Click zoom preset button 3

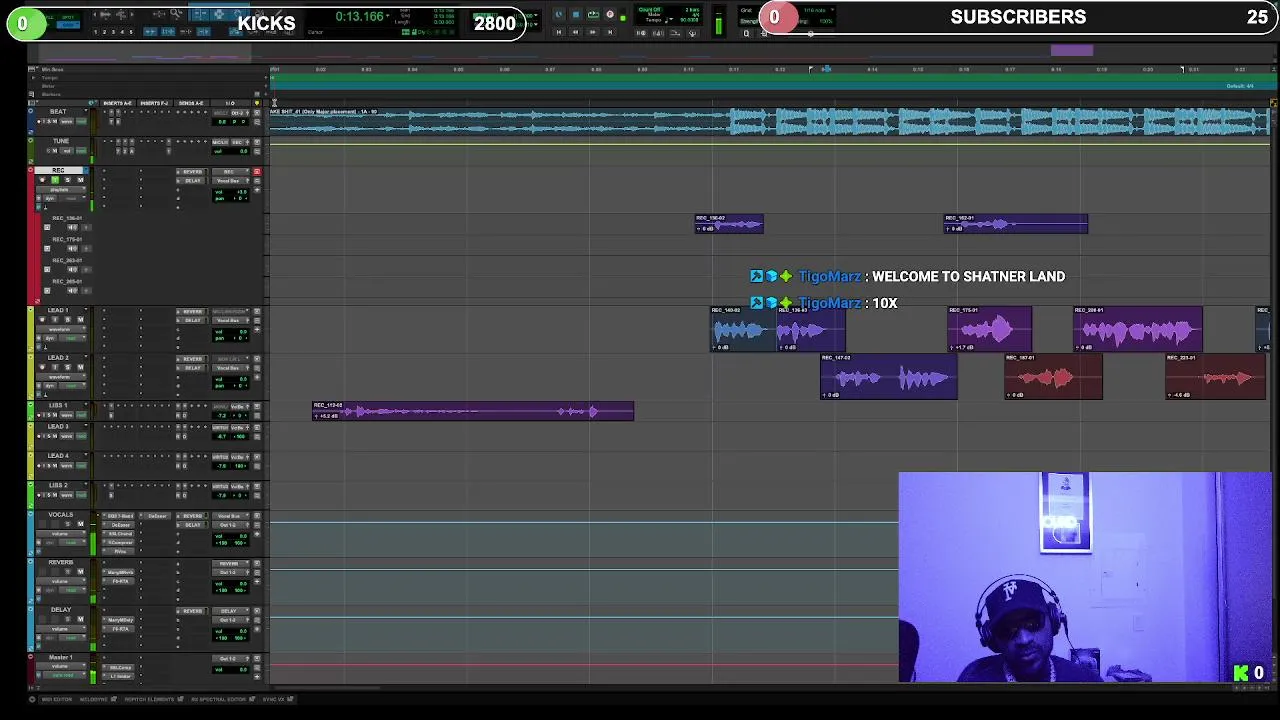[113, 32]
